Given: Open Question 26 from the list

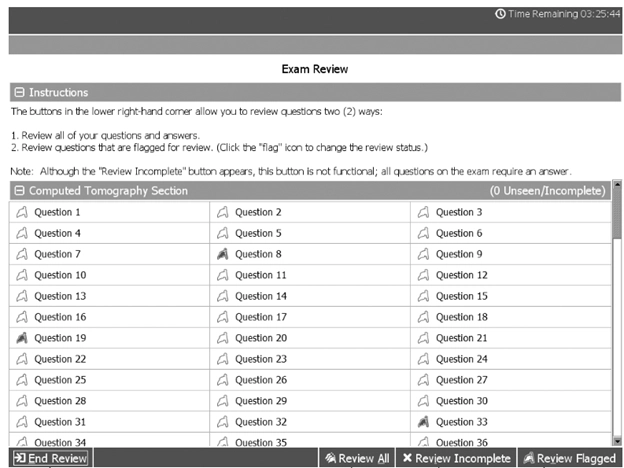Looking at the screenshot, I should point(260,380).
